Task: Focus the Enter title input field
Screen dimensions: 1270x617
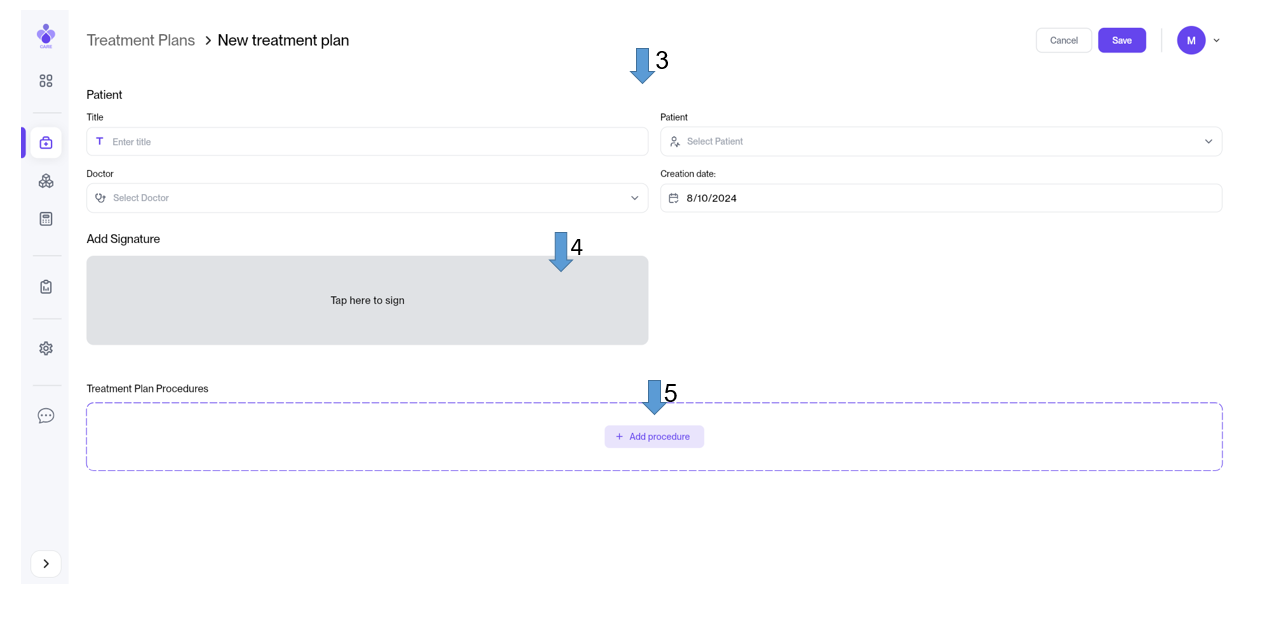Action: click(x=367, y=142)
